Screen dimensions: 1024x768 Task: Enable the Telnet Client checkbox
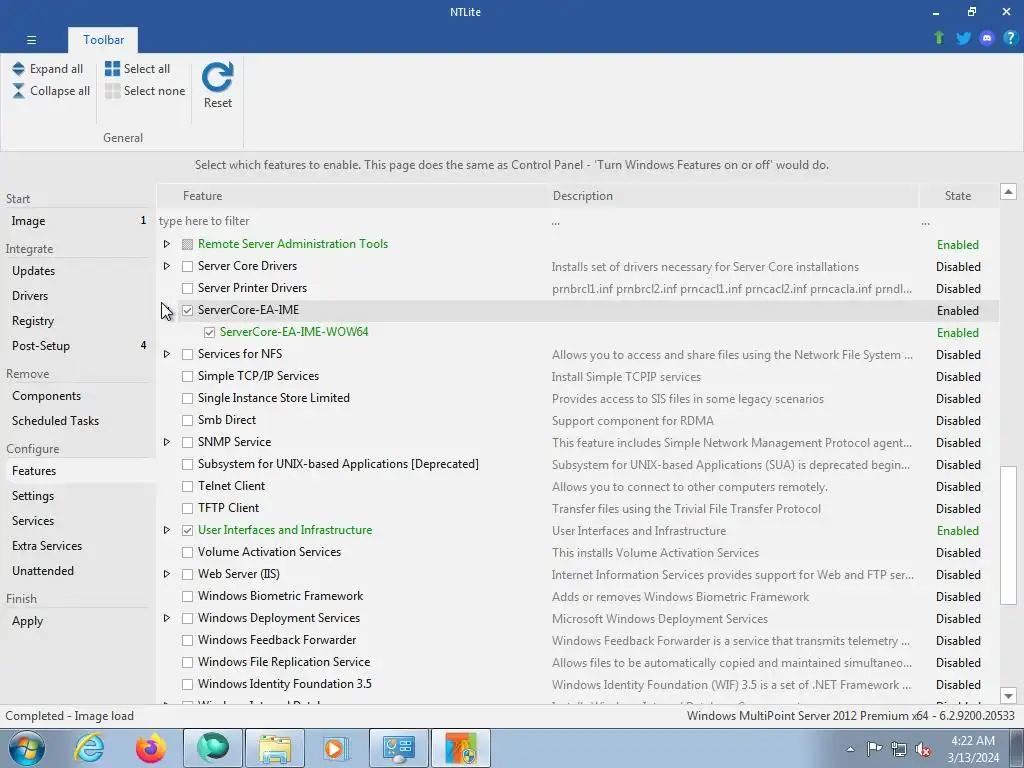tap(187, 486)
